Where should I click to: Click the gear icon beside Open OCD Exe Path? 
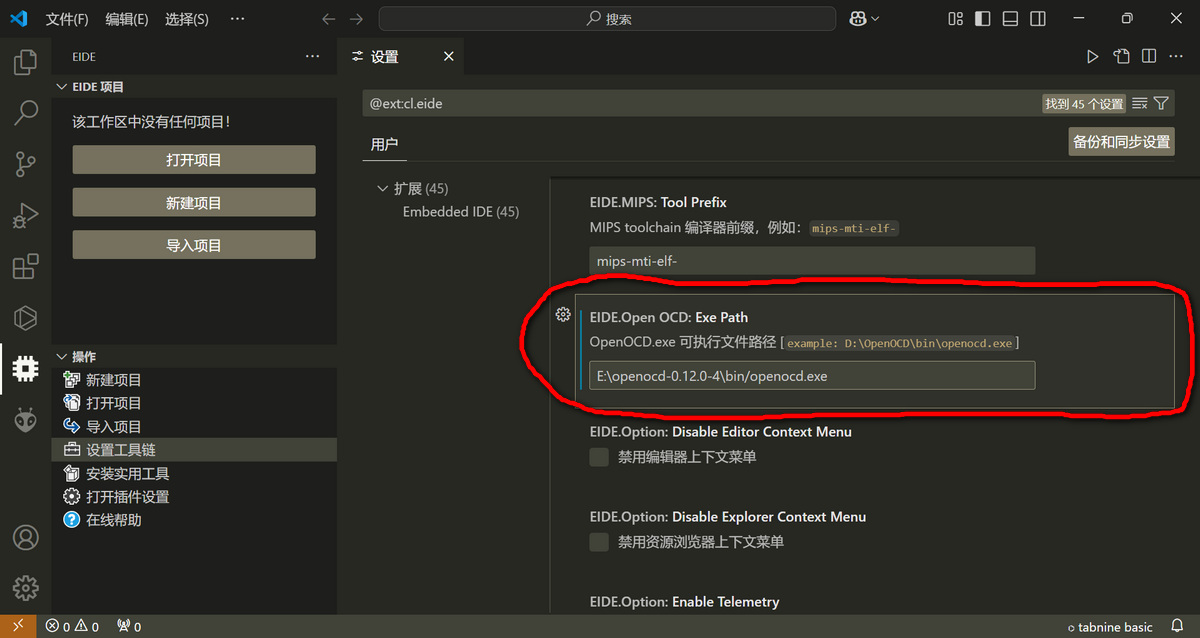563,315
